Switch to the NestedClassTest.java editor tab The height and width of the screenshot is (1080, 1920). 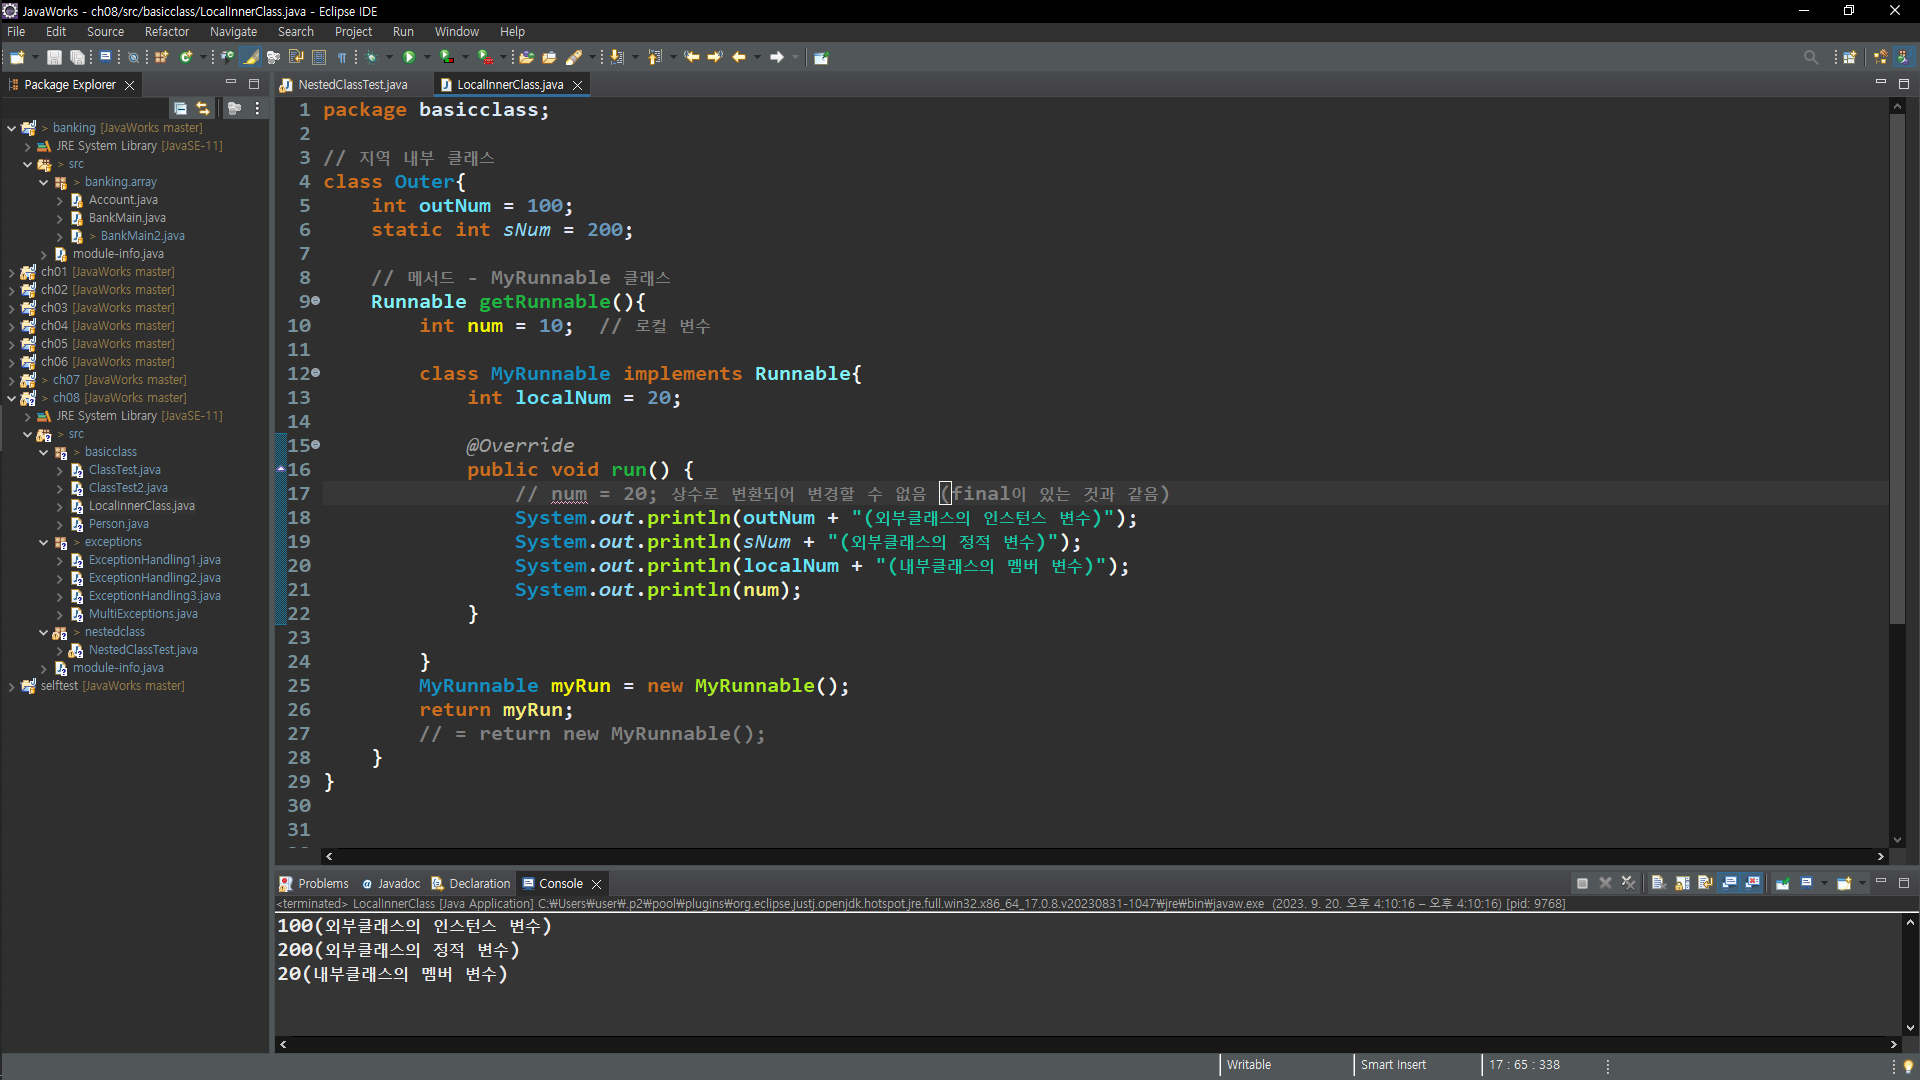coord(352,85)
